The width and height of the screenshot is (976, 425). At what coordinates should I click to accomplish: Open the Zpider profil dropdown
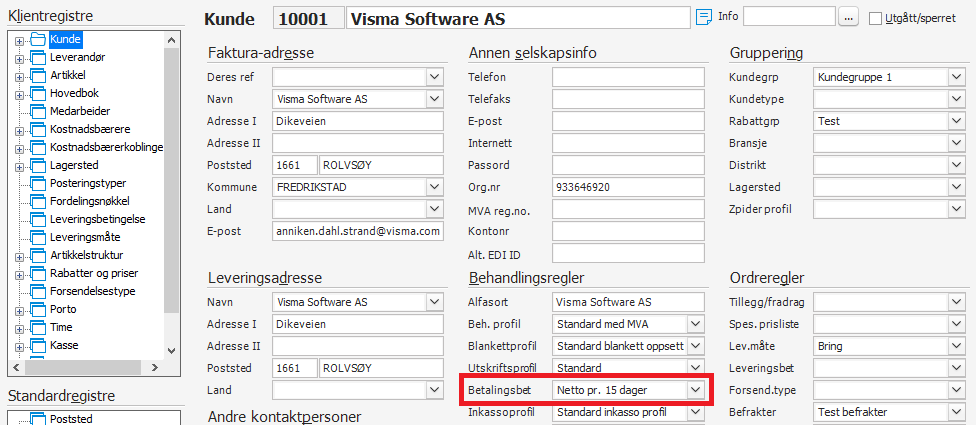click(956, 208)
